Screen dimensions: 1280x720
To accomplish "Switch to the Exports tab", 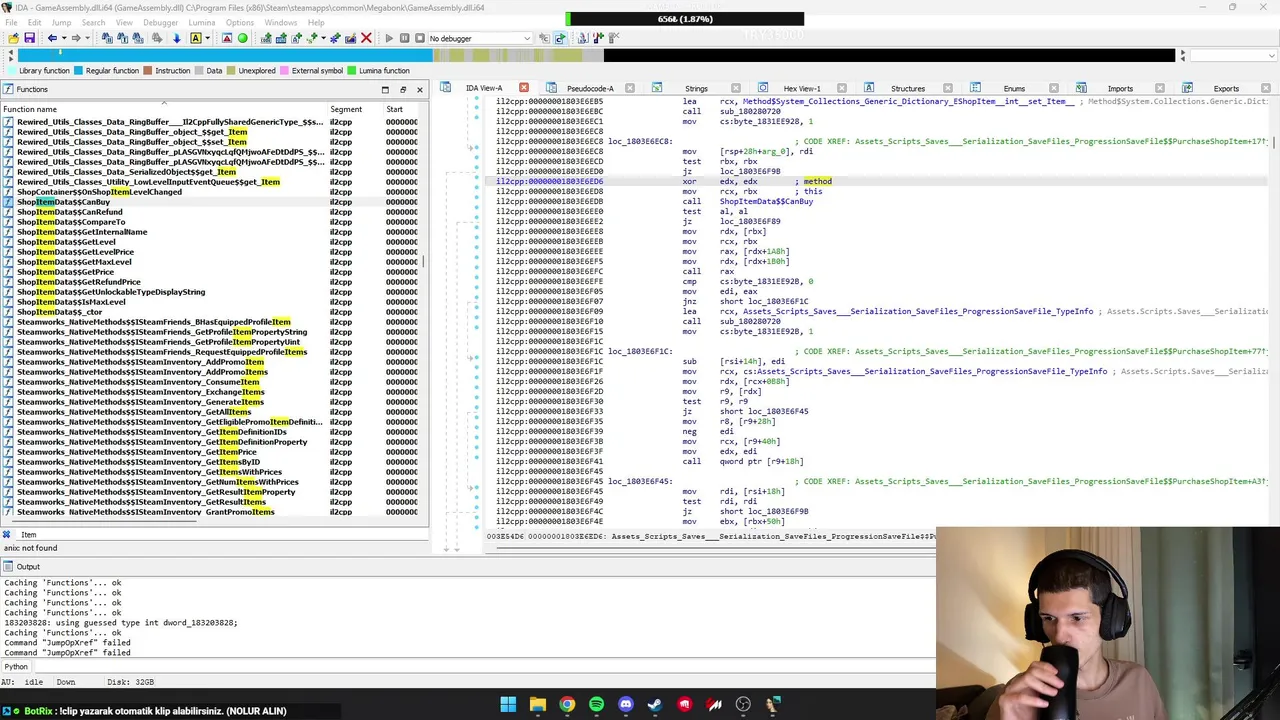I will (x=1226, y=88).
